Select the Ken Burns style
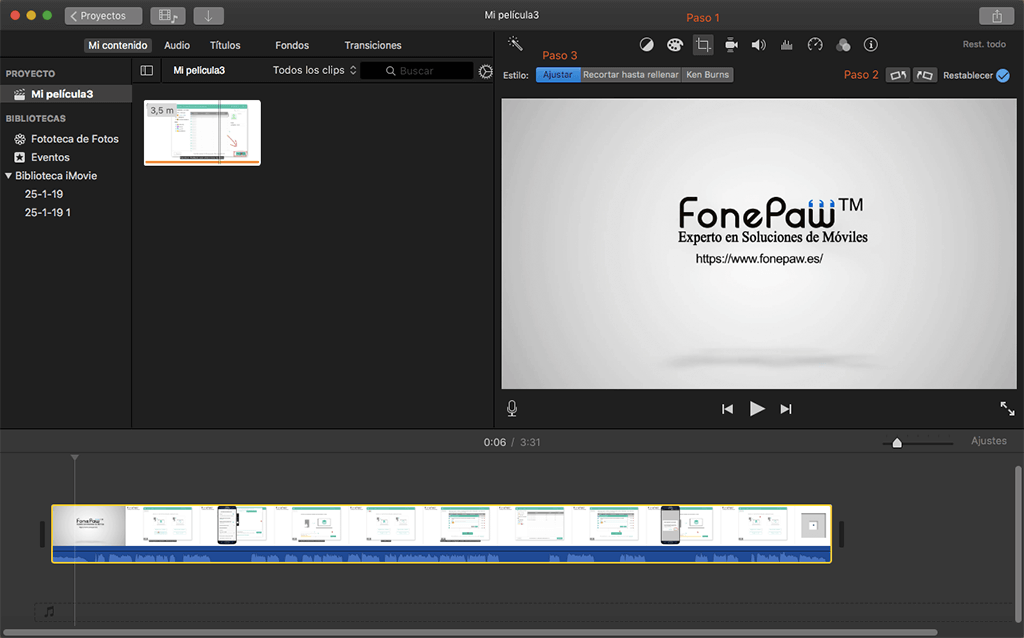1024x638 pixels. tap(707, 74)
